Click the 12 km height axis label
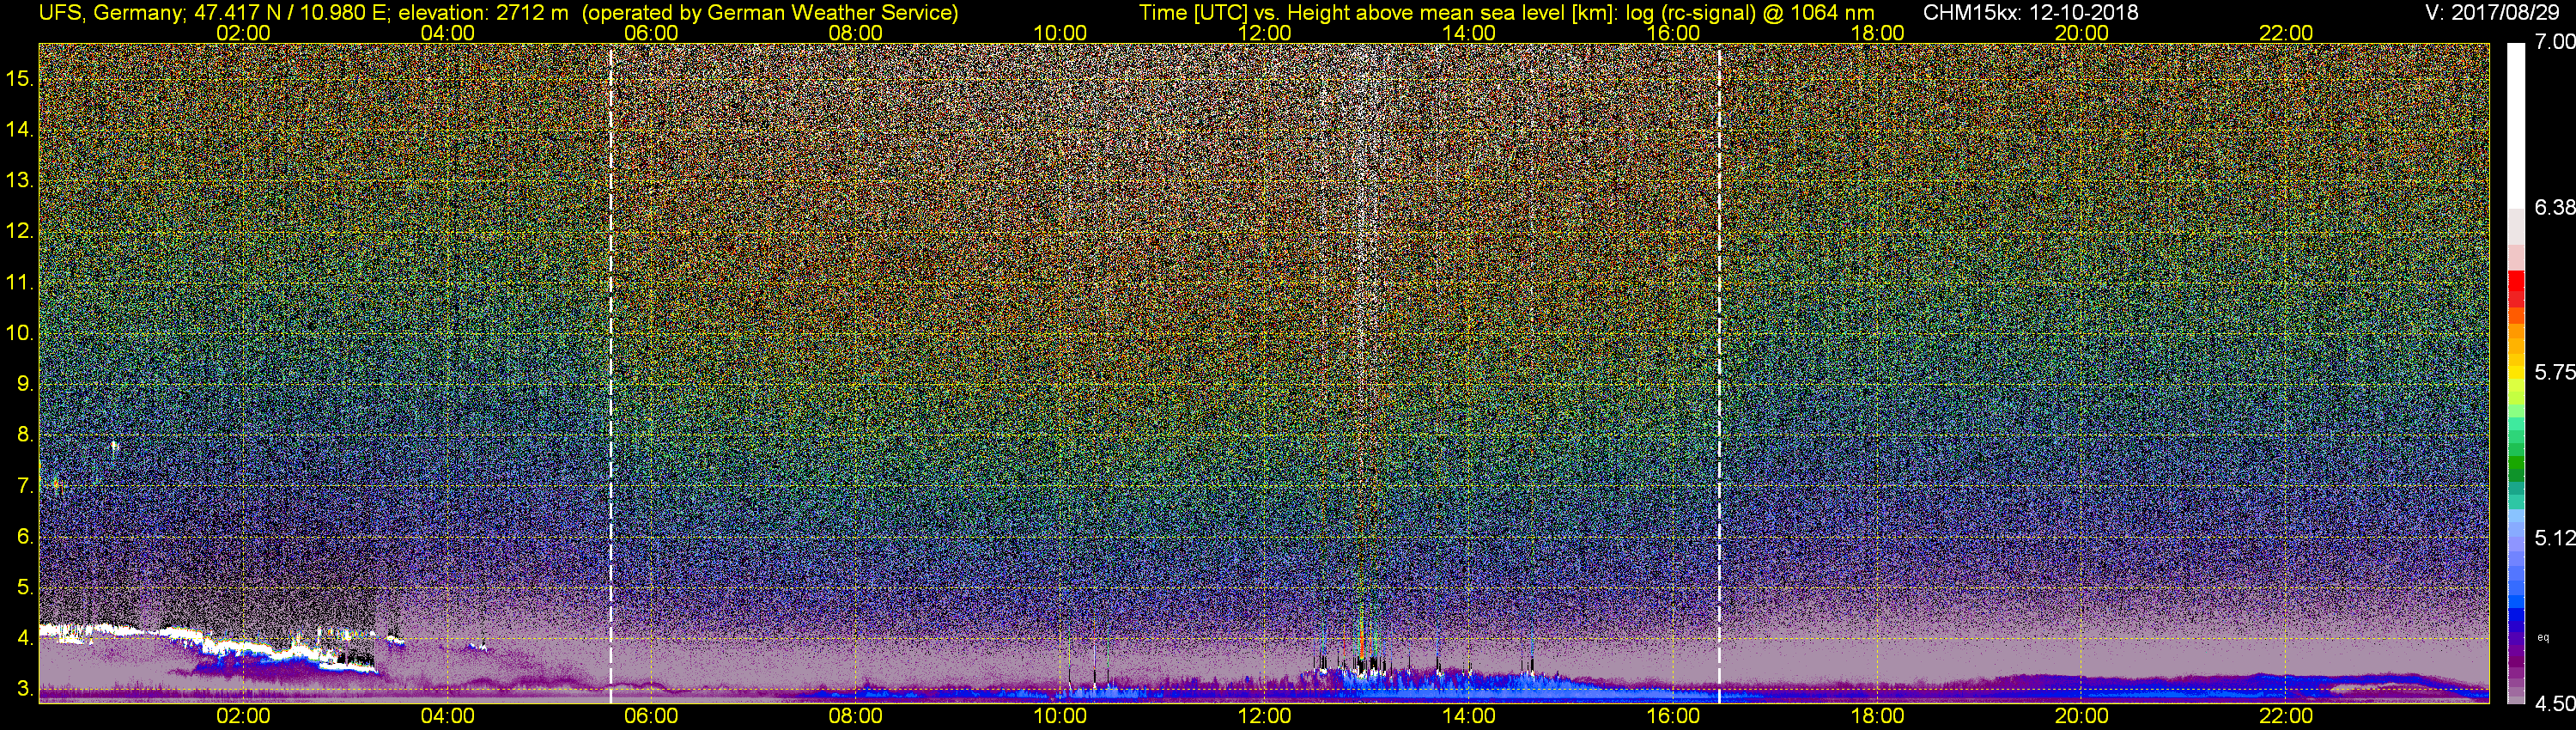 tap(20, 231)
